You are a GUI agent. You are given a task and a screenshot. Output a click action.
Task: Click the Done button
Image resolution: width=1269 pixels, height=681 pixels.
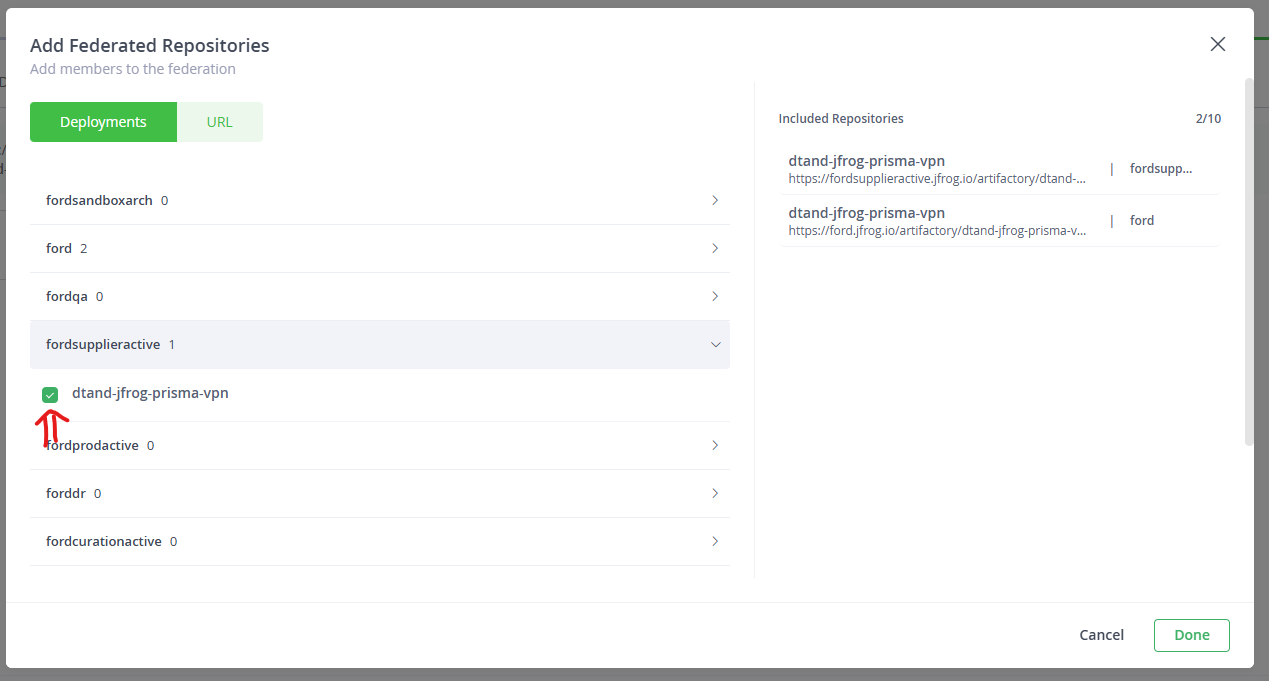1192,635
